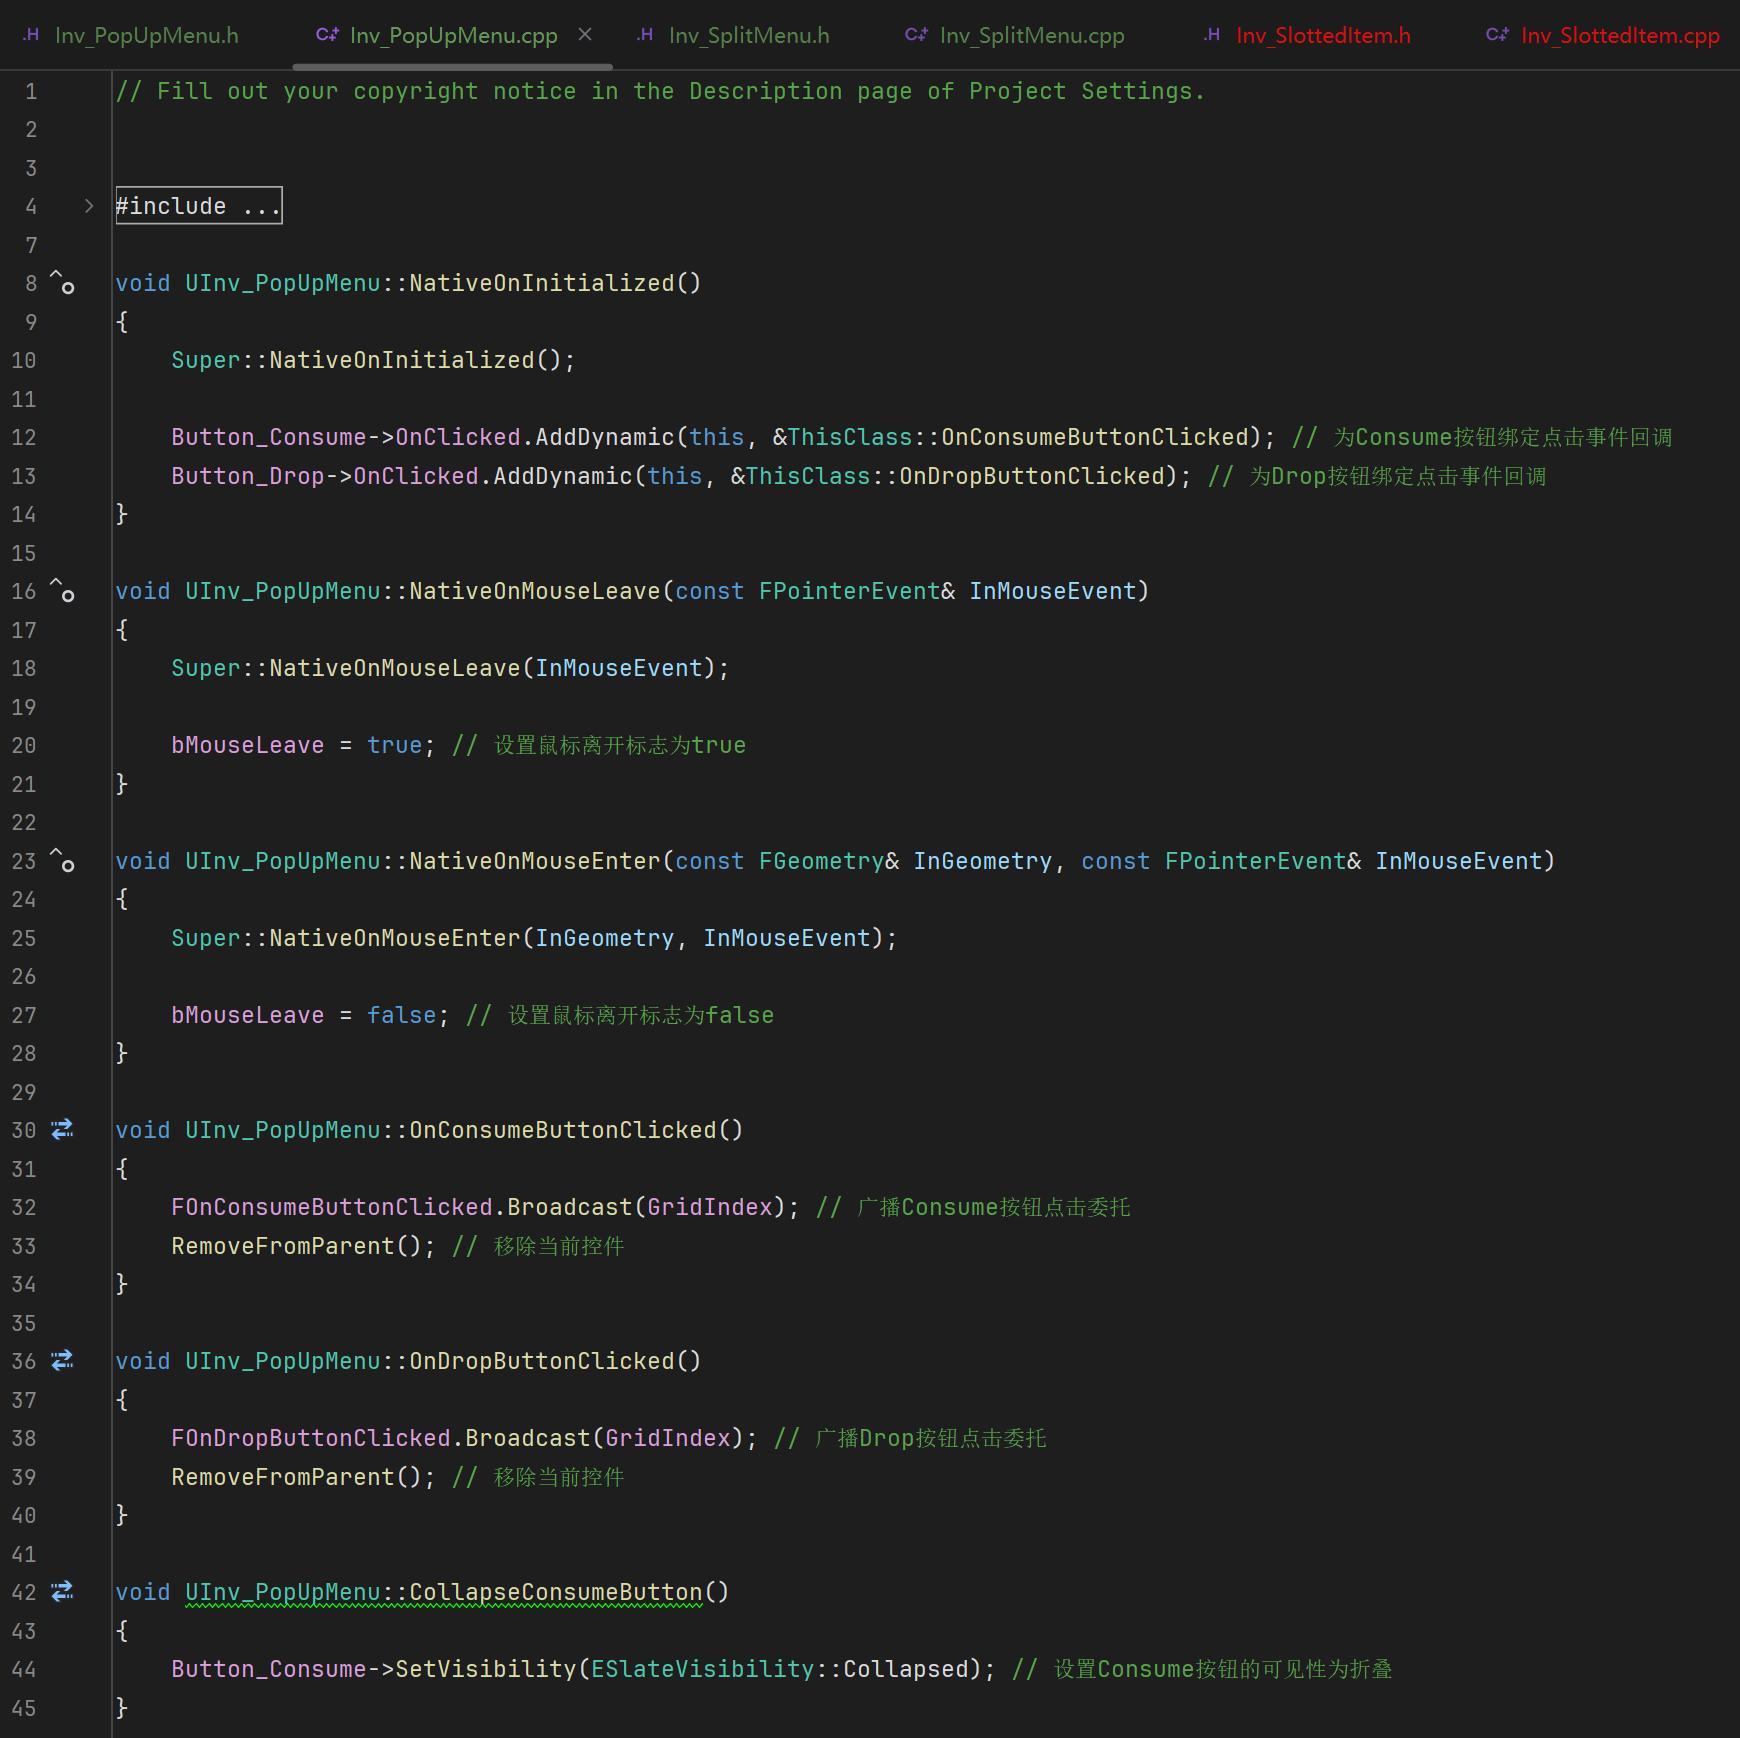Click "OnDropButtonClicked" inside the AddDynamic call
The width and height of the screenshot is (1740, 1738).
click(1032, 476)
